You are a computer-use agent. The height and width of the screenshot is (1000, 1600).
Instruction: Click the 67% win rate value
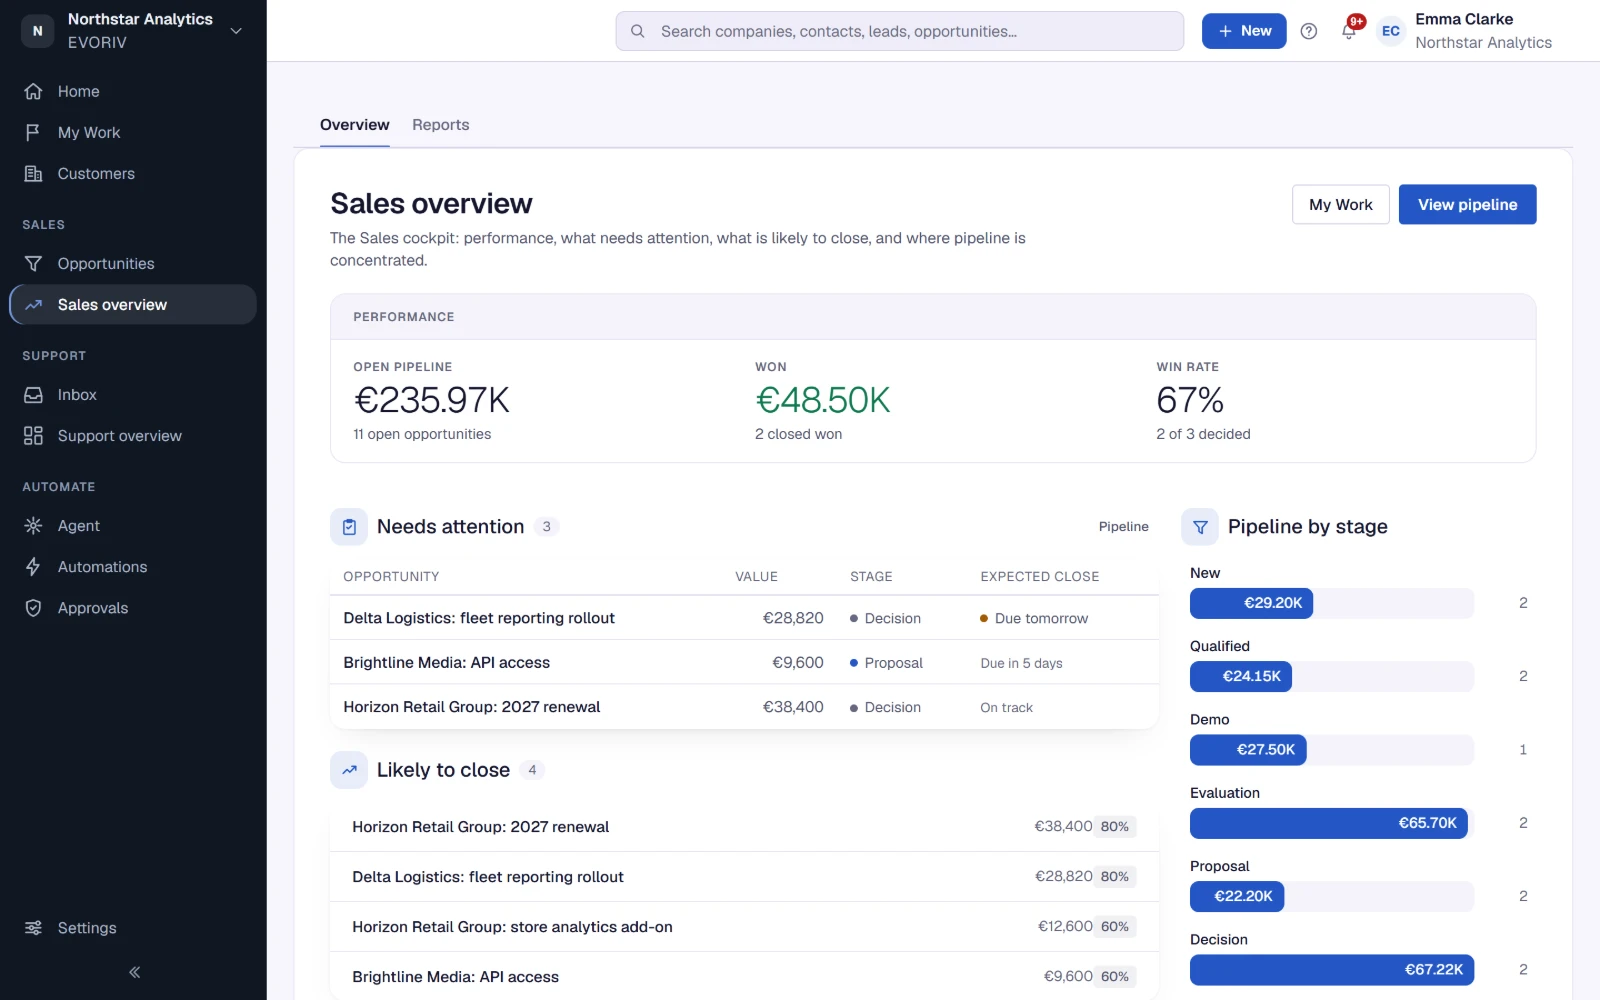[x=1190, y=400]
